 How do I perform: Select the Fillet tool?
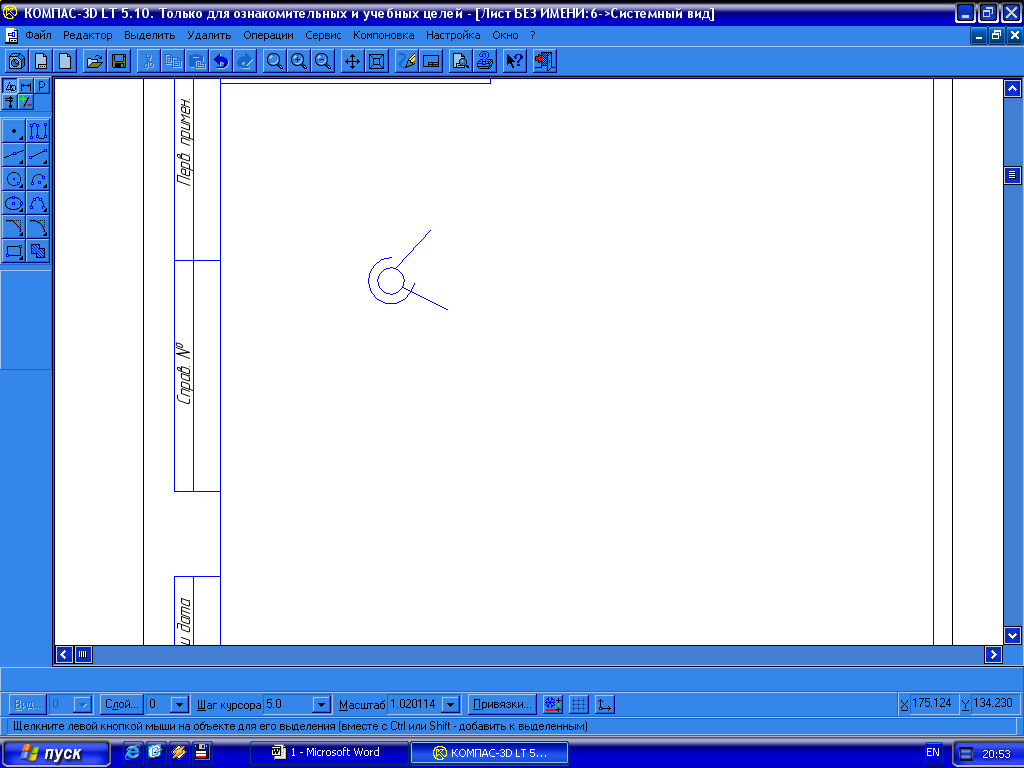(38, 227)
